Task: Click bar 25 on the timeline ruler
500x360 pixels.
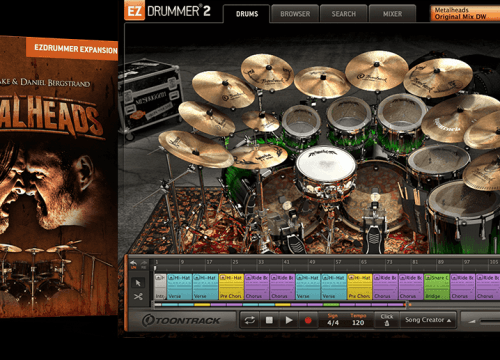Action: click(235, 262)
